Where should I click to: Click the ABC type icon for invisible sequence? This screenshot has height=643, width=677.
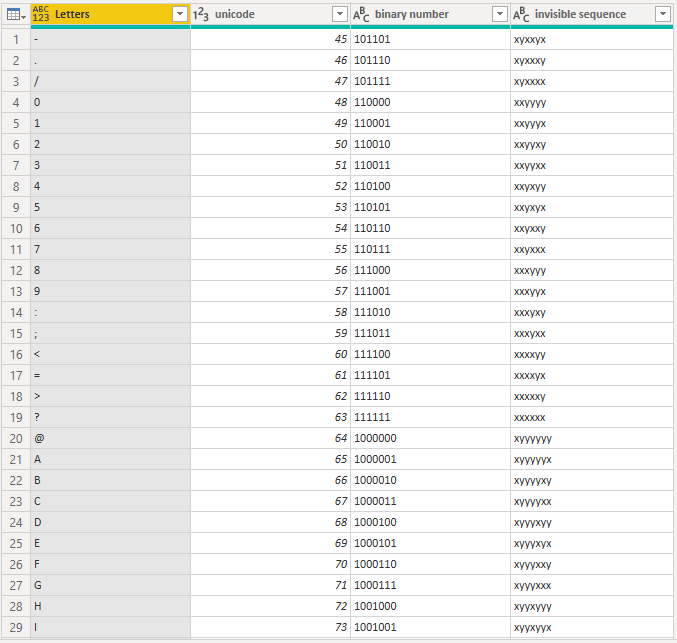[521, 14]
